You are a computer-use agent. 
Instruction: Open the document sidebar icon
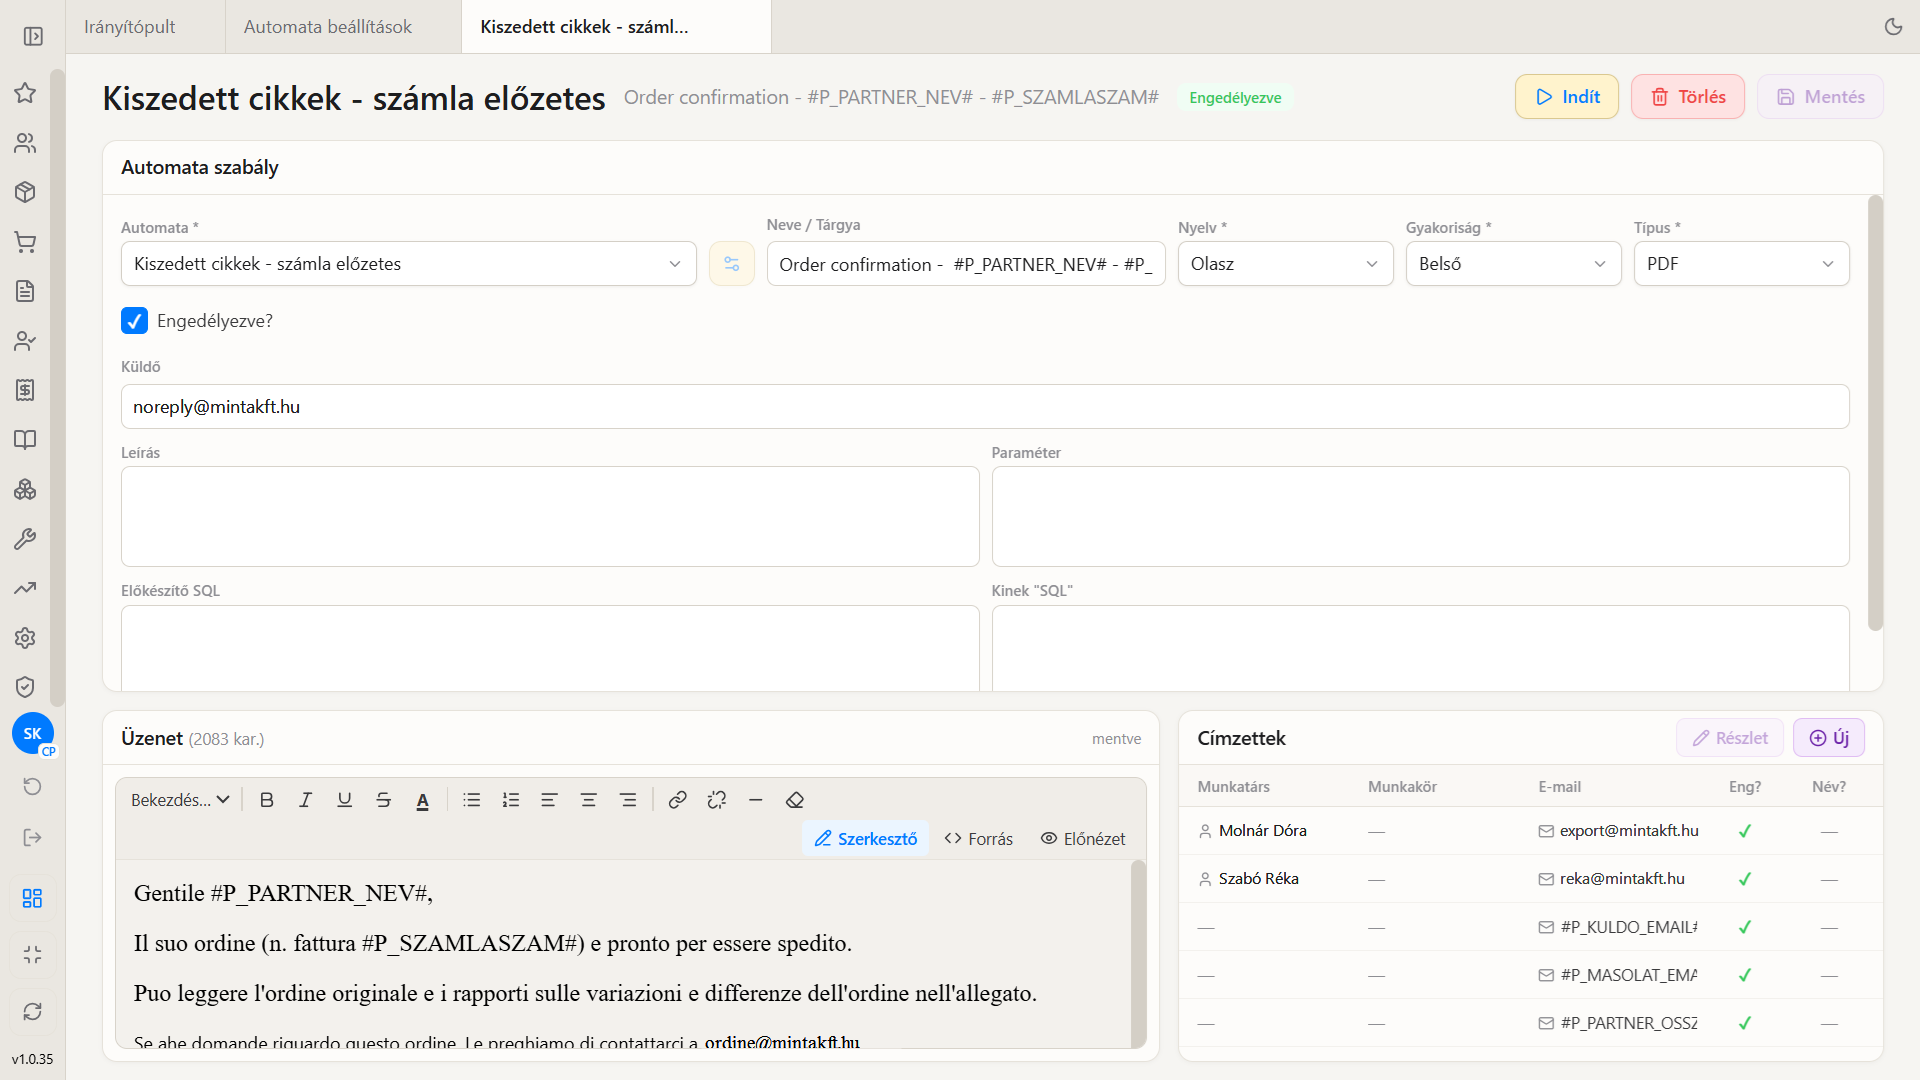click(25, 291)
